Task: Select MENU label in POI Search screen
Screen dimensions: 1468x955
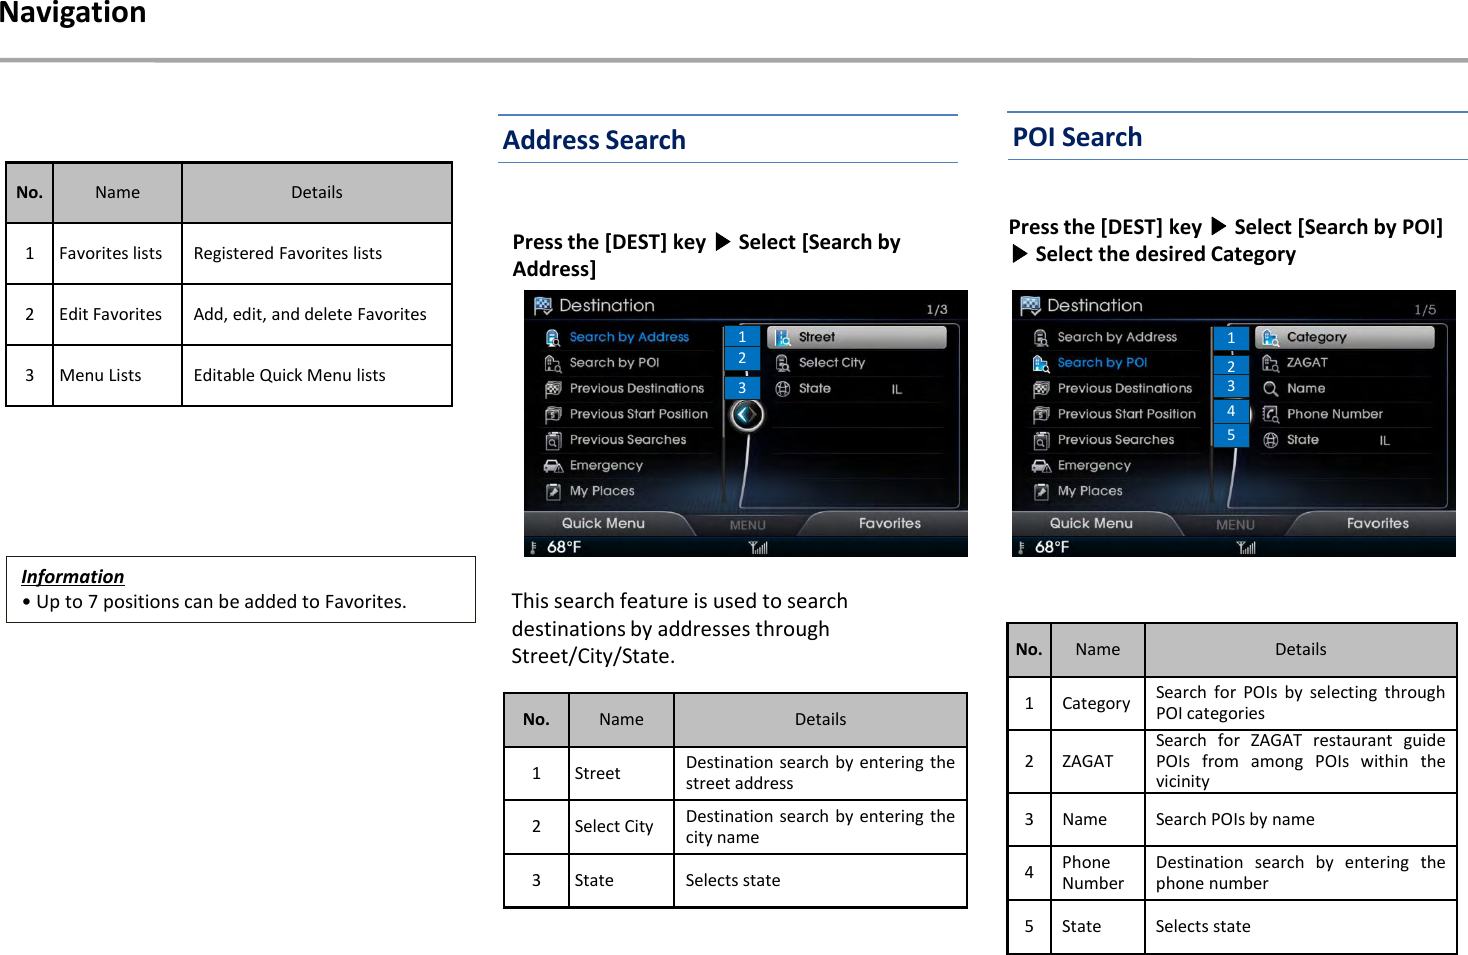Action: 1236,526
